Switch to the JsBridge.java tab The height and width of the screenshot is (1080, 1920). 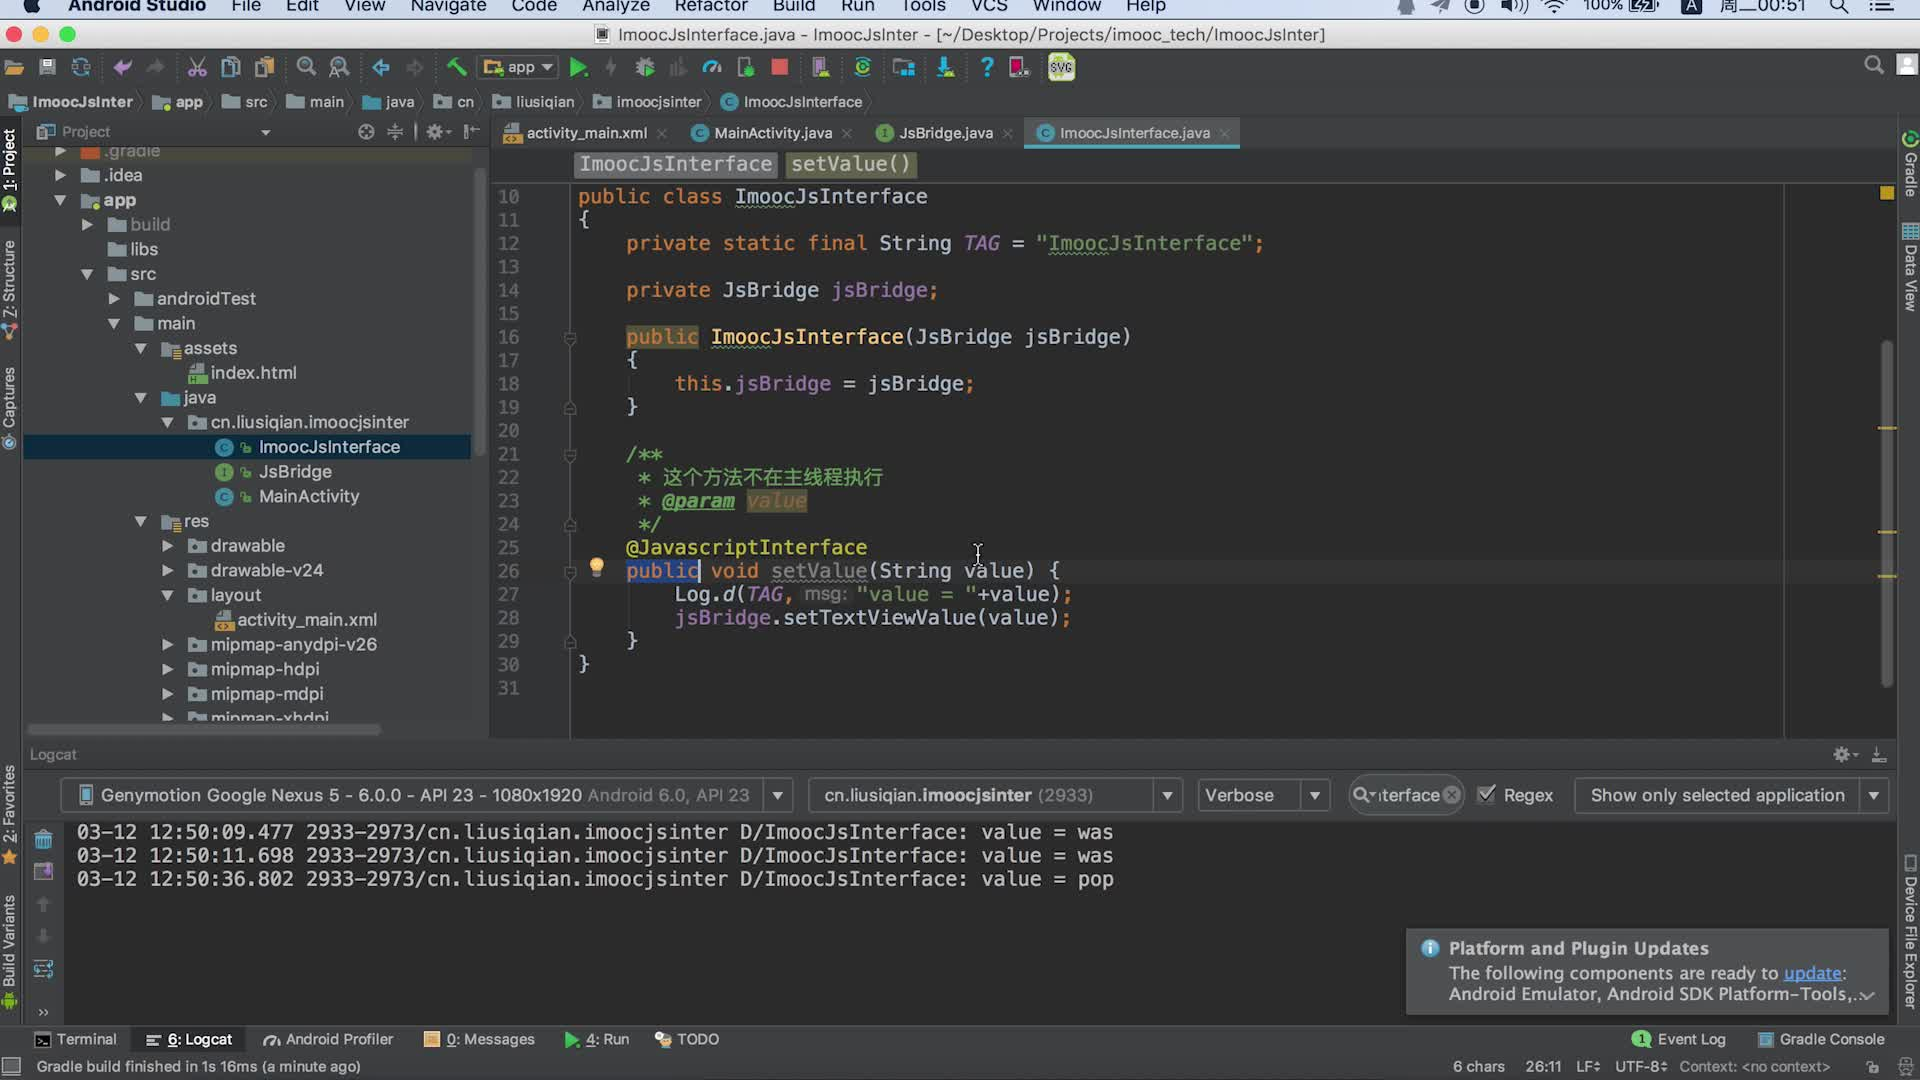tap(945, 133)
